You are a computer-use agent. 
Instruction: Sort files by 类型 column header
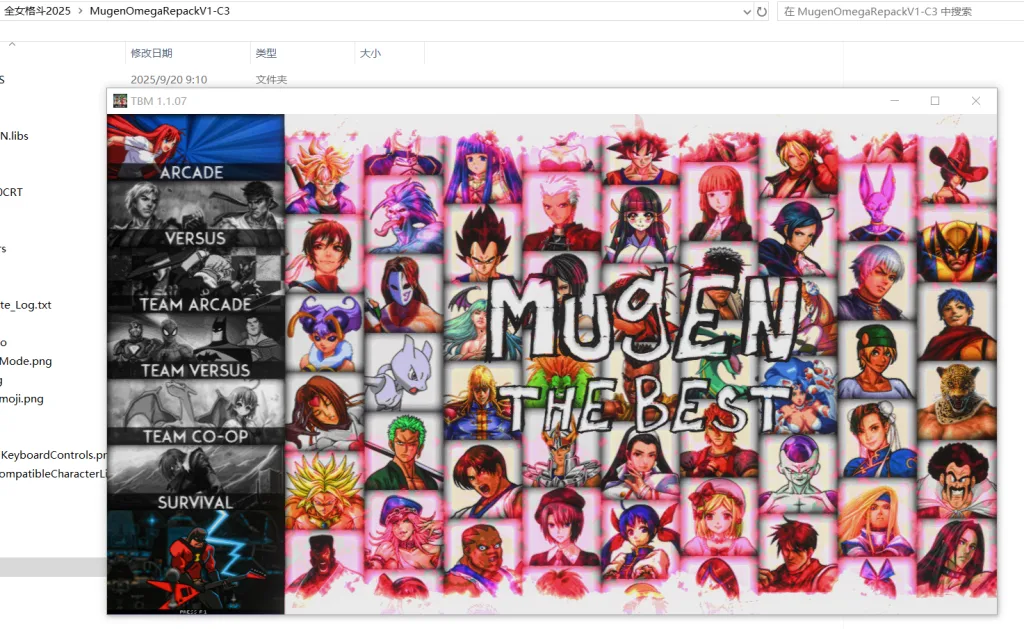[266, 53]
